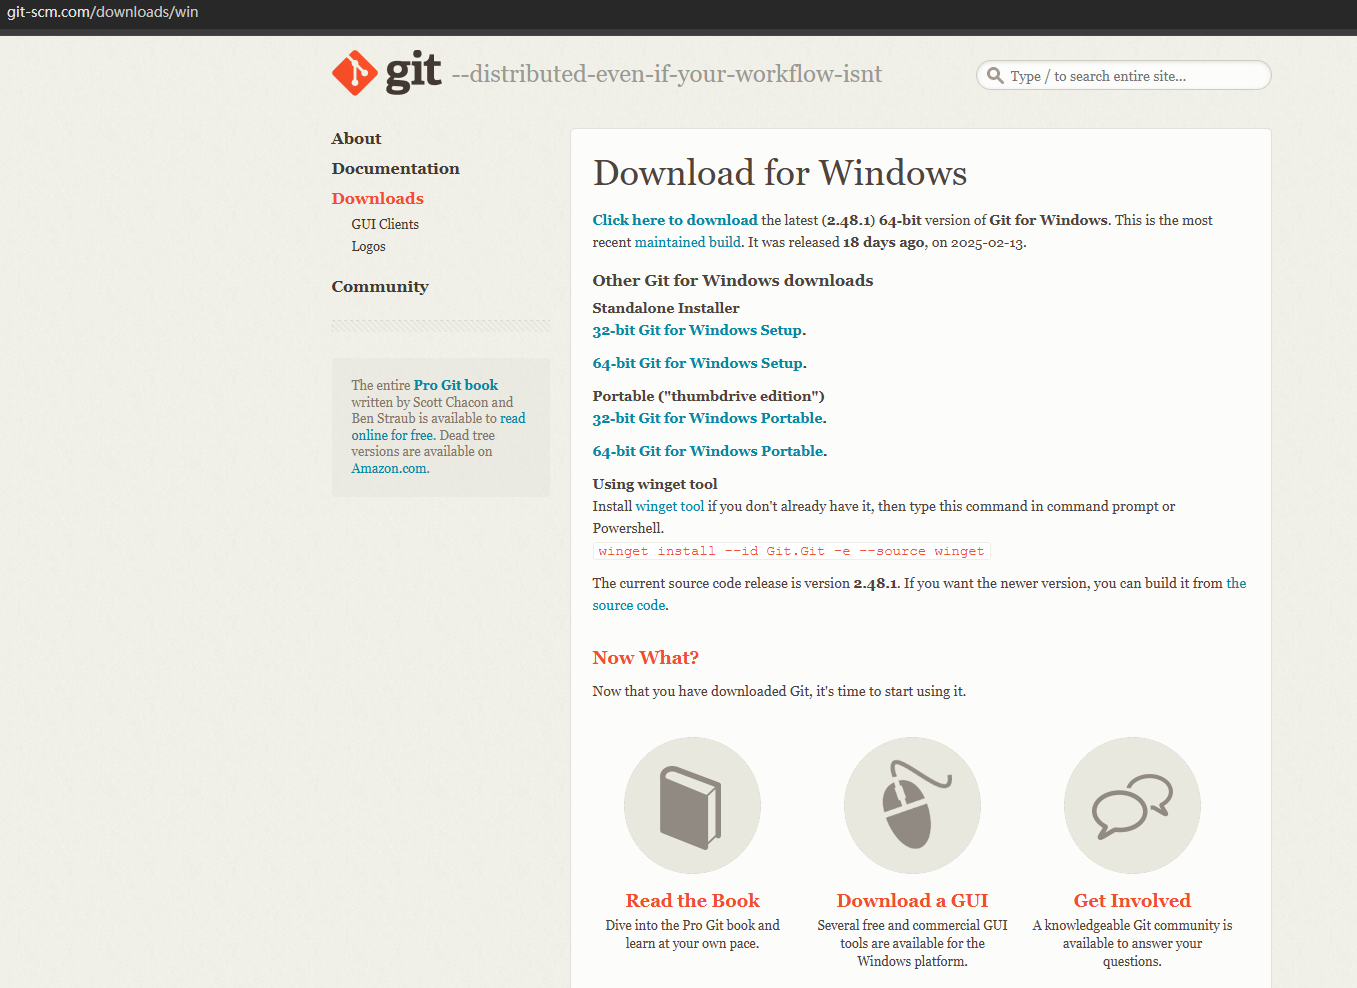Click the 'Now What?' heading

645,657
